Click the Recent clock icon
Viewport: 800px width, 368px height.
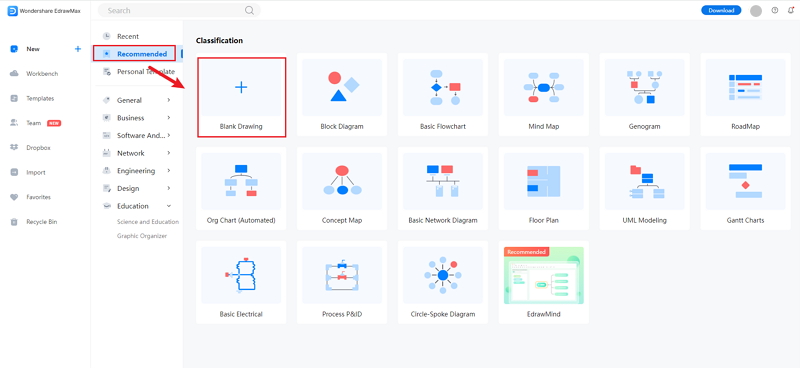tap(107, 36)
